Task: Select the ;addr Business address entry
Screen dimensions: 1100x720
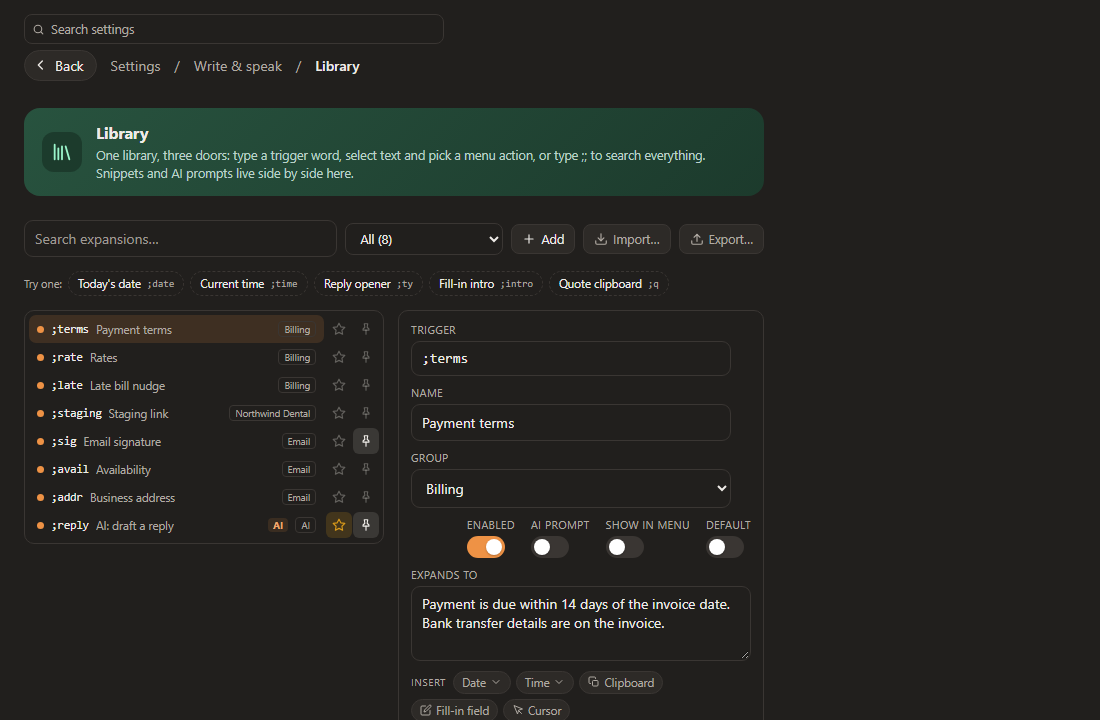Action: (x=176, y=498)
